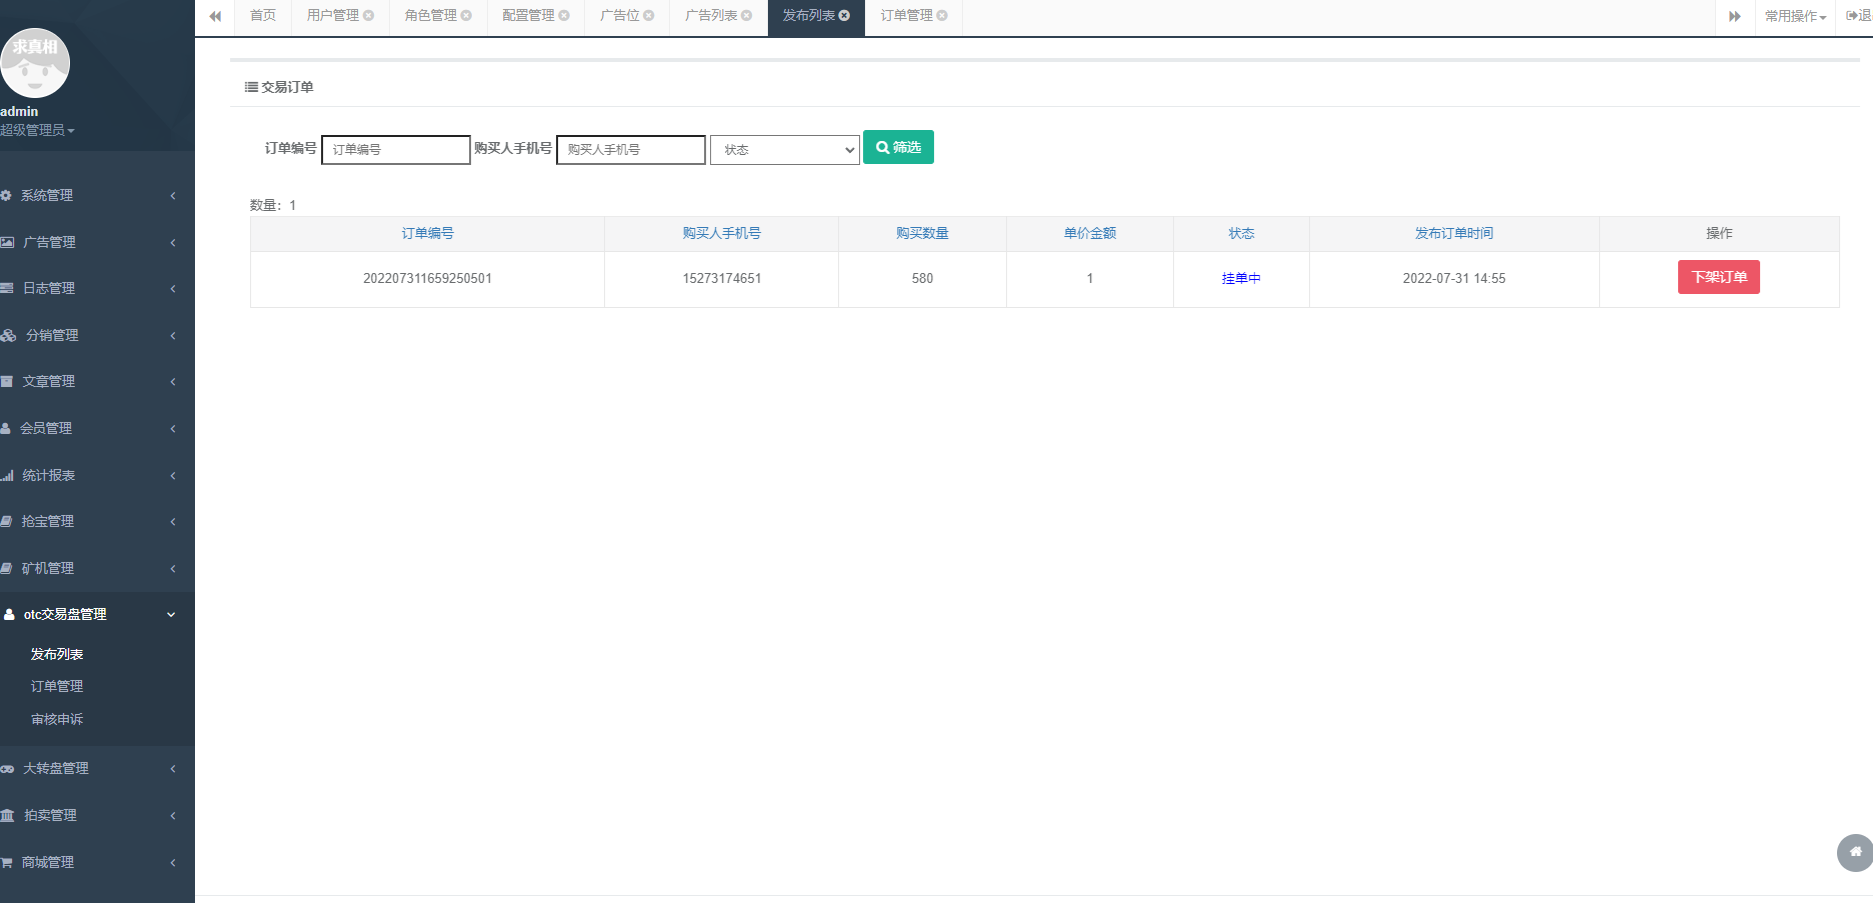The width and height of the screenshot is (1873, 903).
Task: Open 审核申诉 in the sidebar submenu
Action: click(57, 719)
